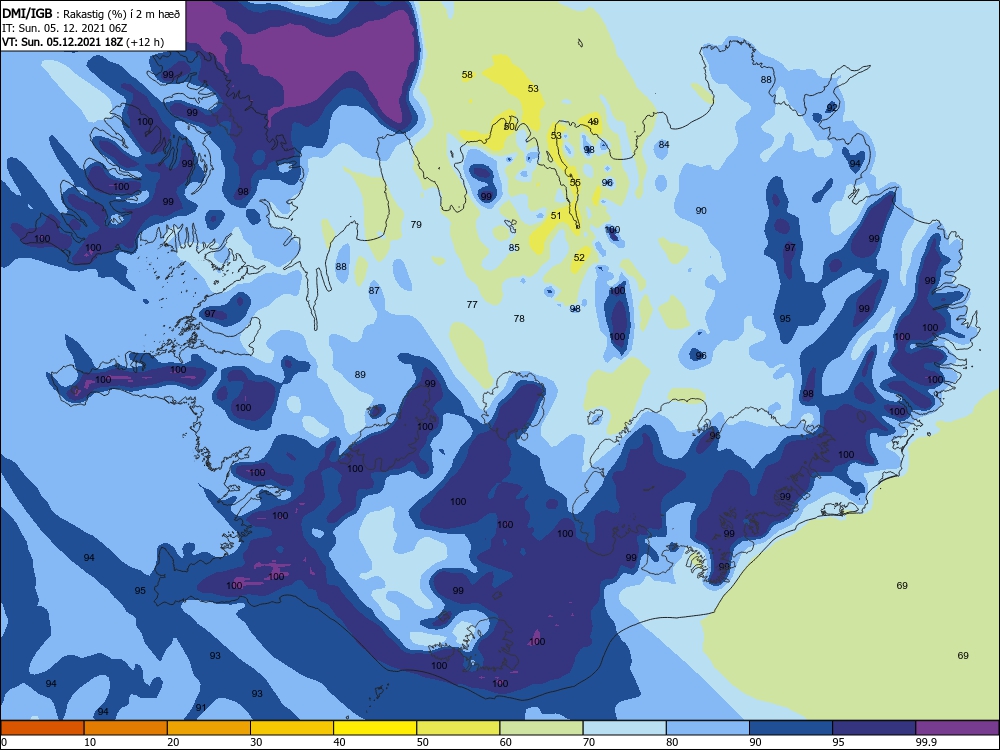Image resolution: width=1000 pixels, height=750 pixels.
Task: Select the light green 60–70 legend swatch
Action: click(541, 728)
